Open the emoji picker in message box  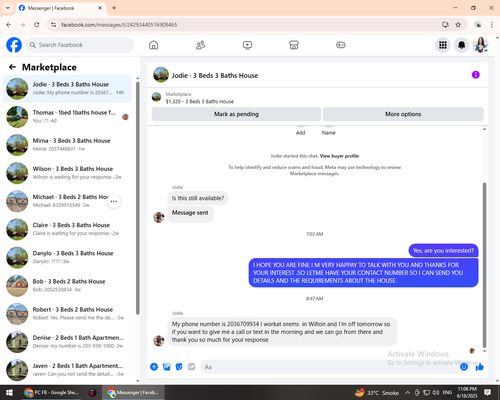[x=464, y=367]
